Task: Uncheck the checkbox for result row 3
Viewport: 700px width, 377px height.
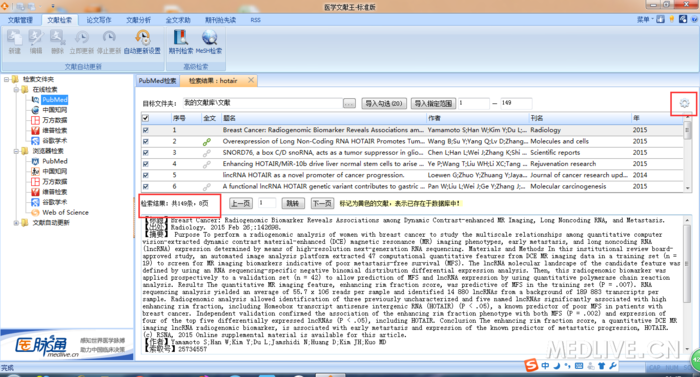Action: [146, 153]
